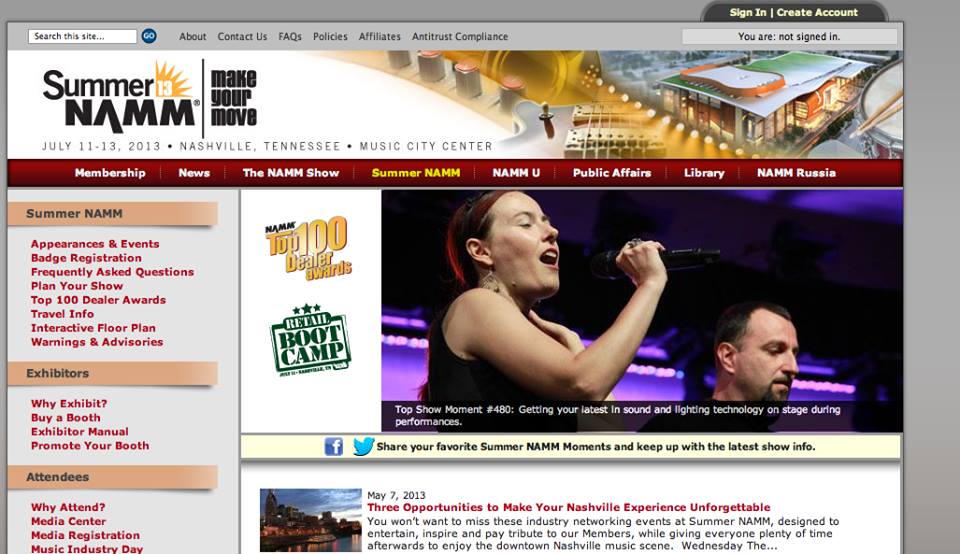Open the Facebook share icon

pos(334,446)
